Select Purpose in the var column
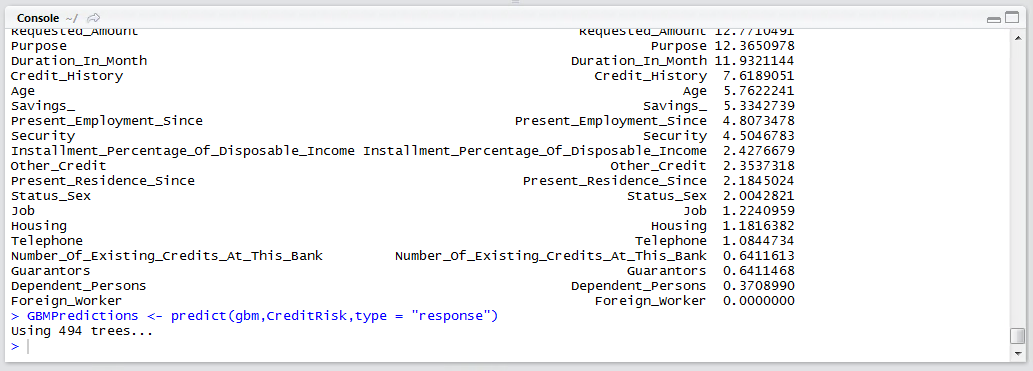The height and width of the screenshot is (371, 1033). point(679,46)
